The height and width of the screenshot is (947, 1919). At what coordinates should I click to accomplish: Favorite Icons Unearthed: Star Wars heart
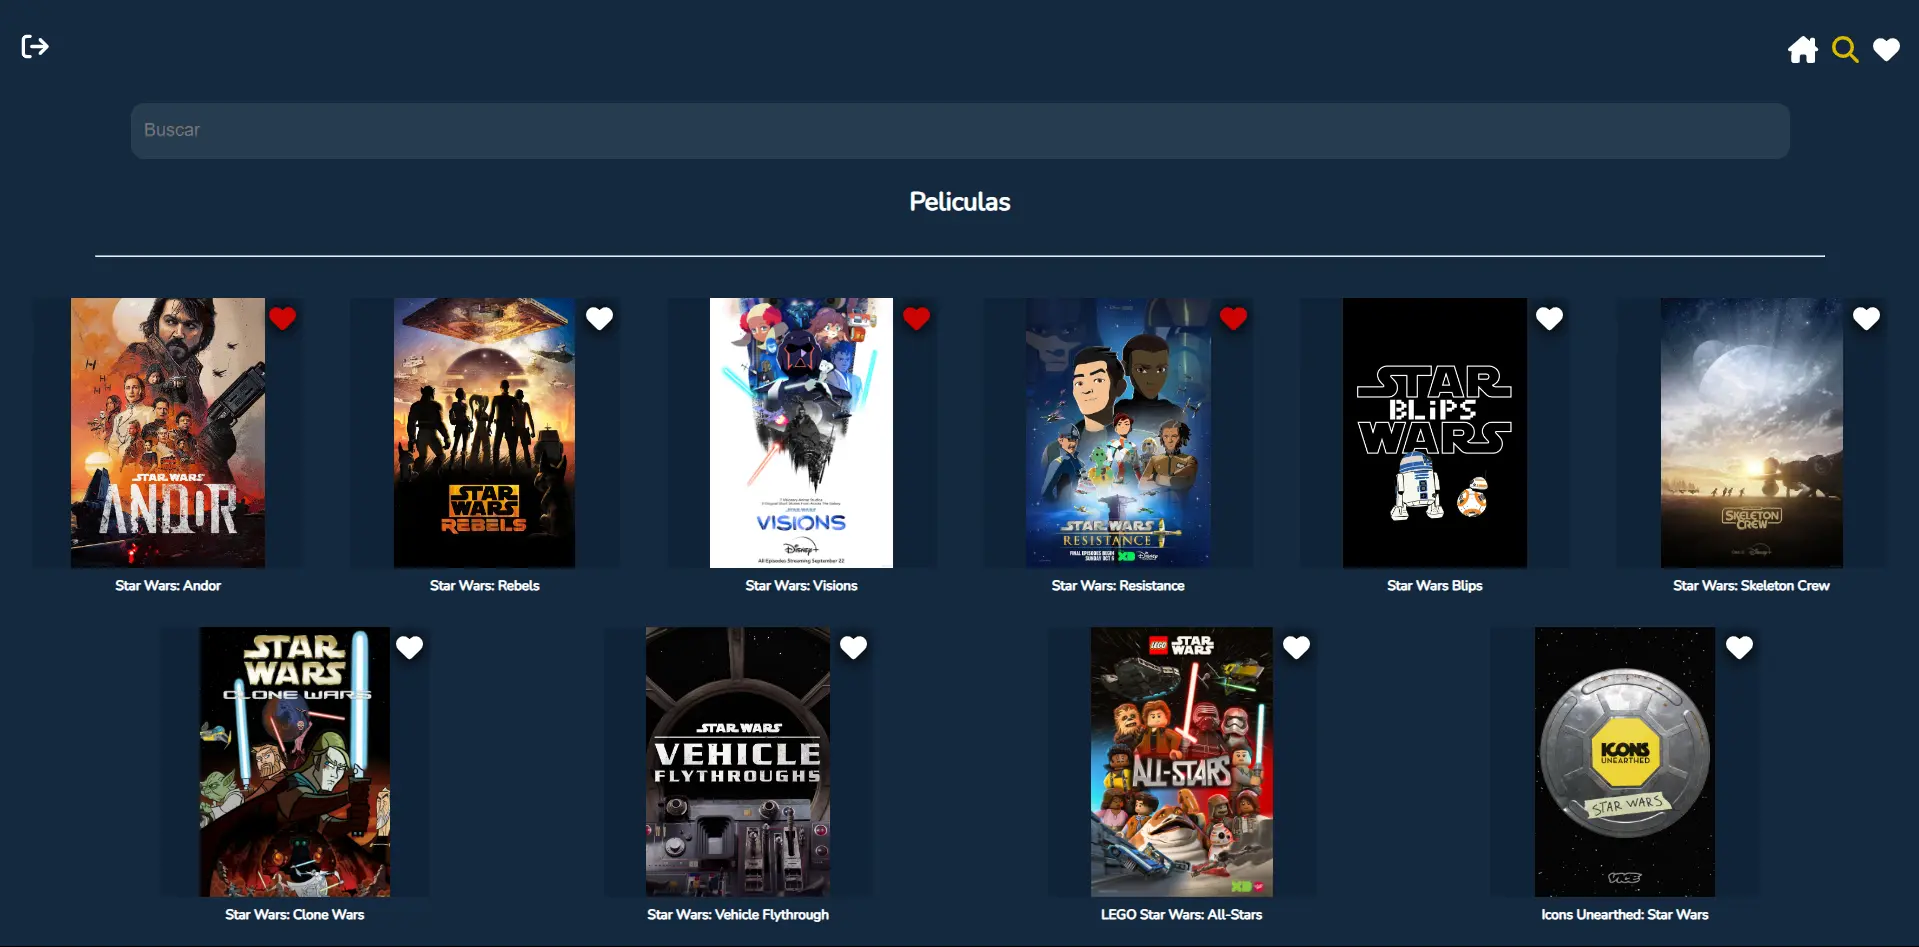1739,647
